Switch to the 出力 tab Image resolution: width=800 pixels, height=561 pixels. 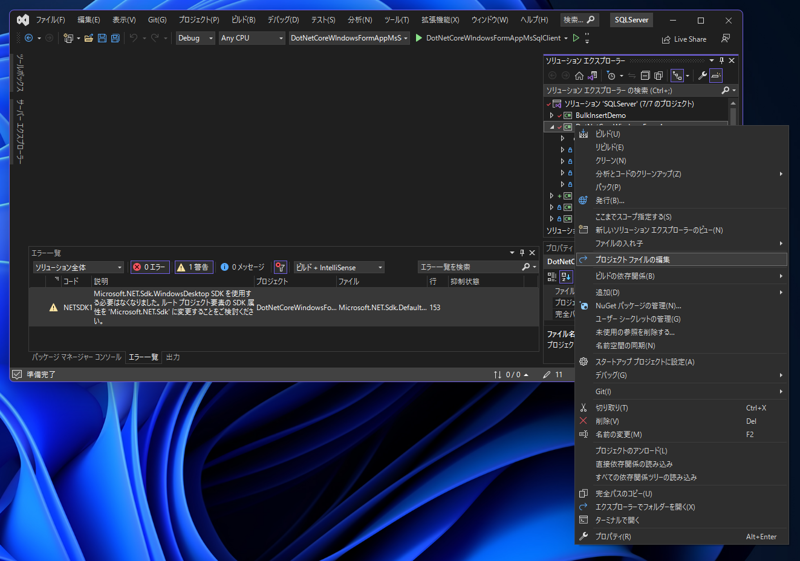coord(172,357)
